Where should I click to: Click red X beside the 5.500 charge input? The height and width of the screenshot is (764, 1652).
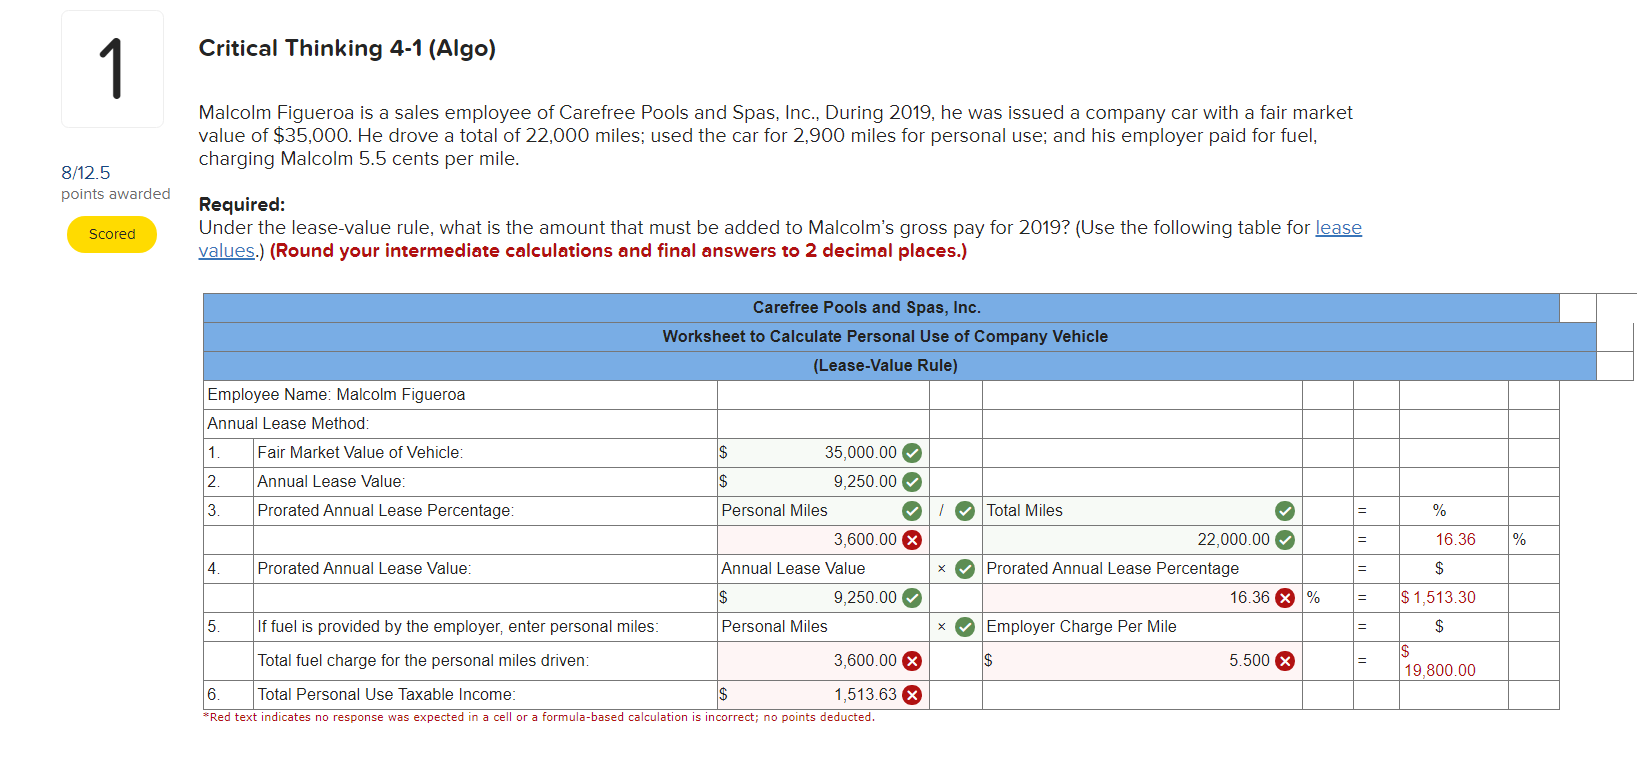click(x=1285, y=661)
